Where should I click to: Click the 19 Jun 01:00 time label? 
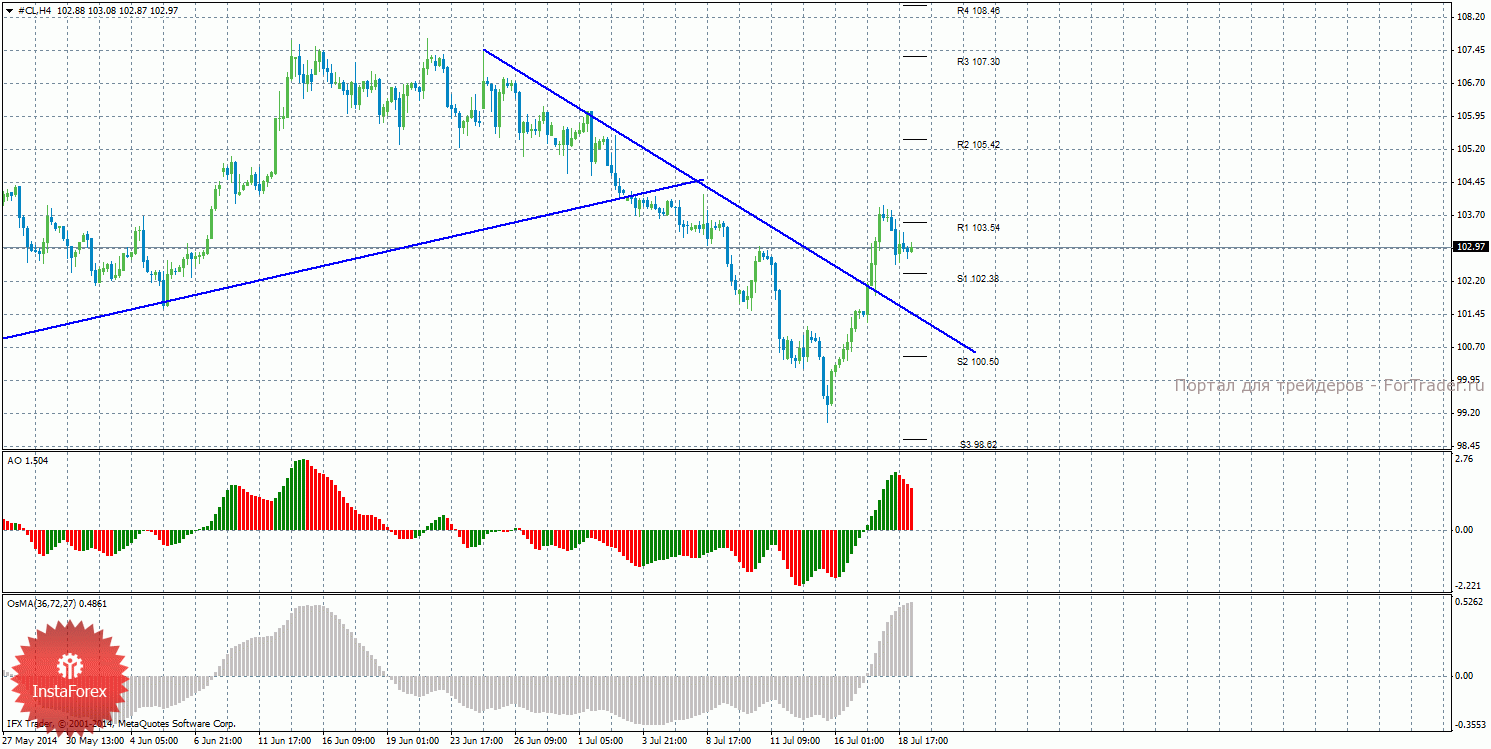point(412,742)
